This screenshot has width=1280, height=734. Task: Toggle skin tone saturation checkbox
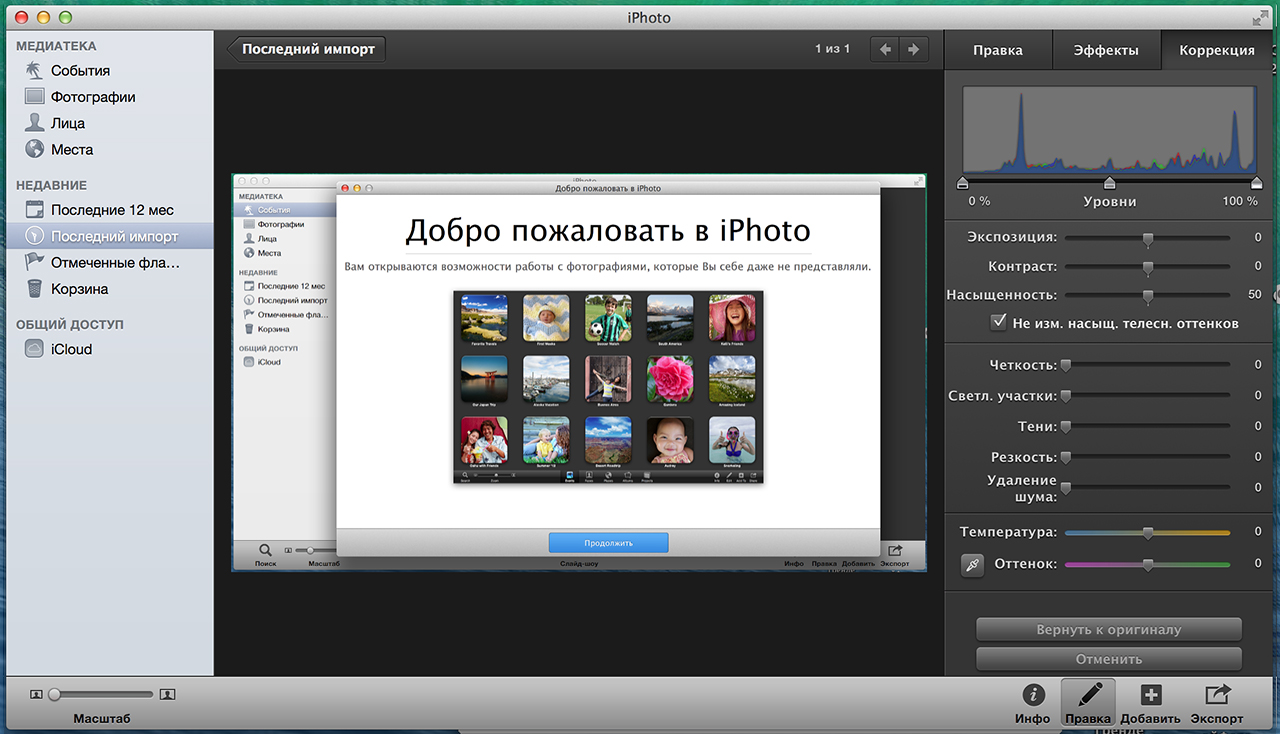pyautogui.click(x=998, y=323)
